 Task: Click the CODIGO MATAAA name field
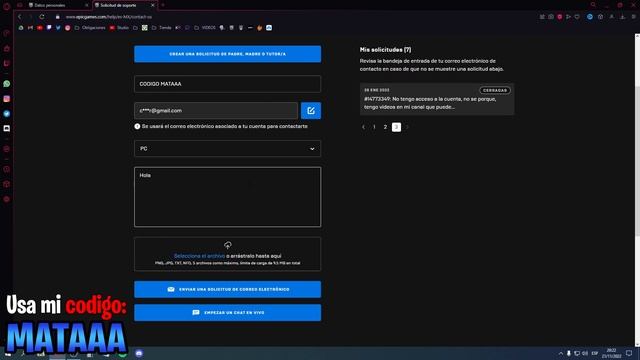tap(227, 84)
